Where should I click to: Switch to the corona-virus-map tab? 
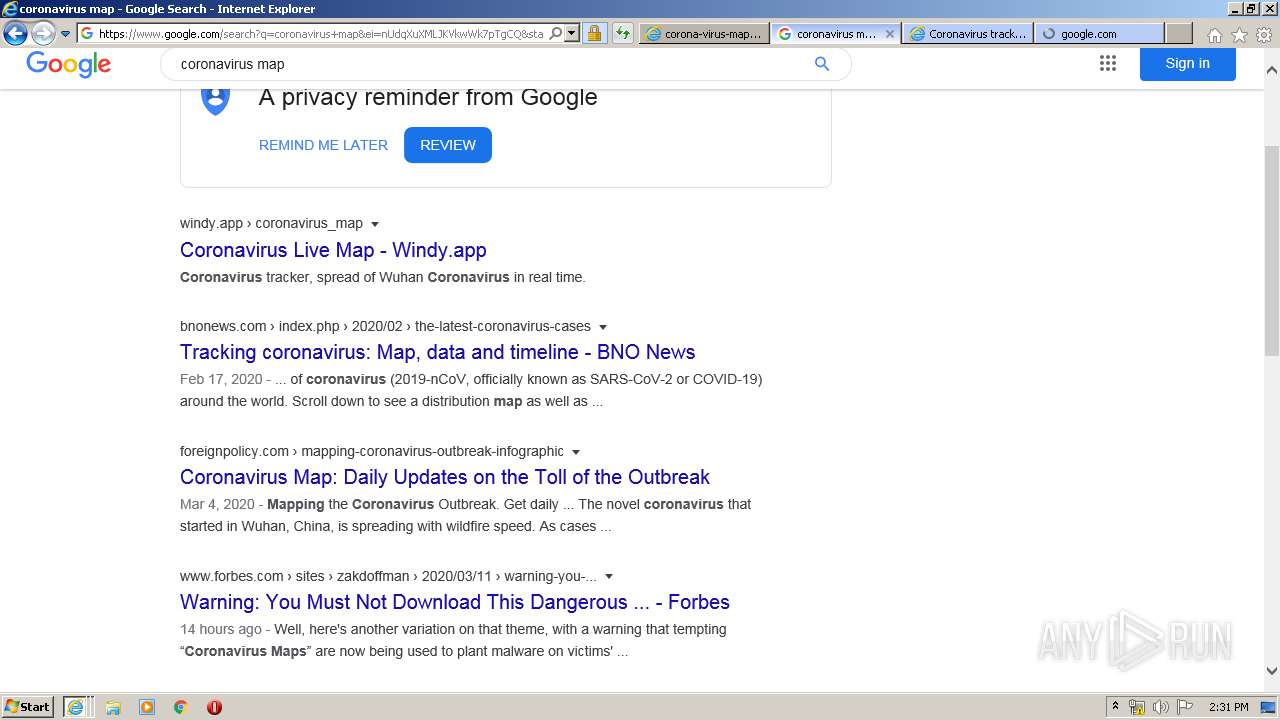pos(704,33)
